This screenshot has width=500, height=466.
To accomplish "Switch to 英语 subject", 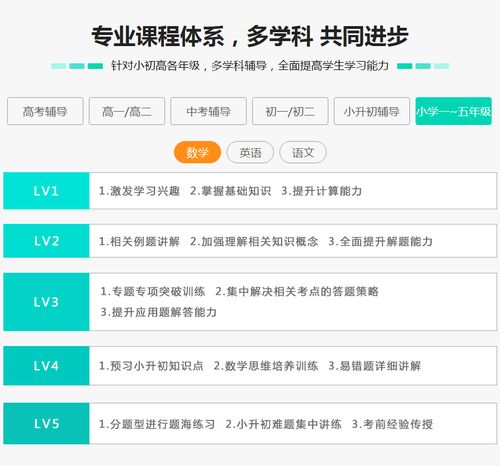I will [x=250, y=152].
